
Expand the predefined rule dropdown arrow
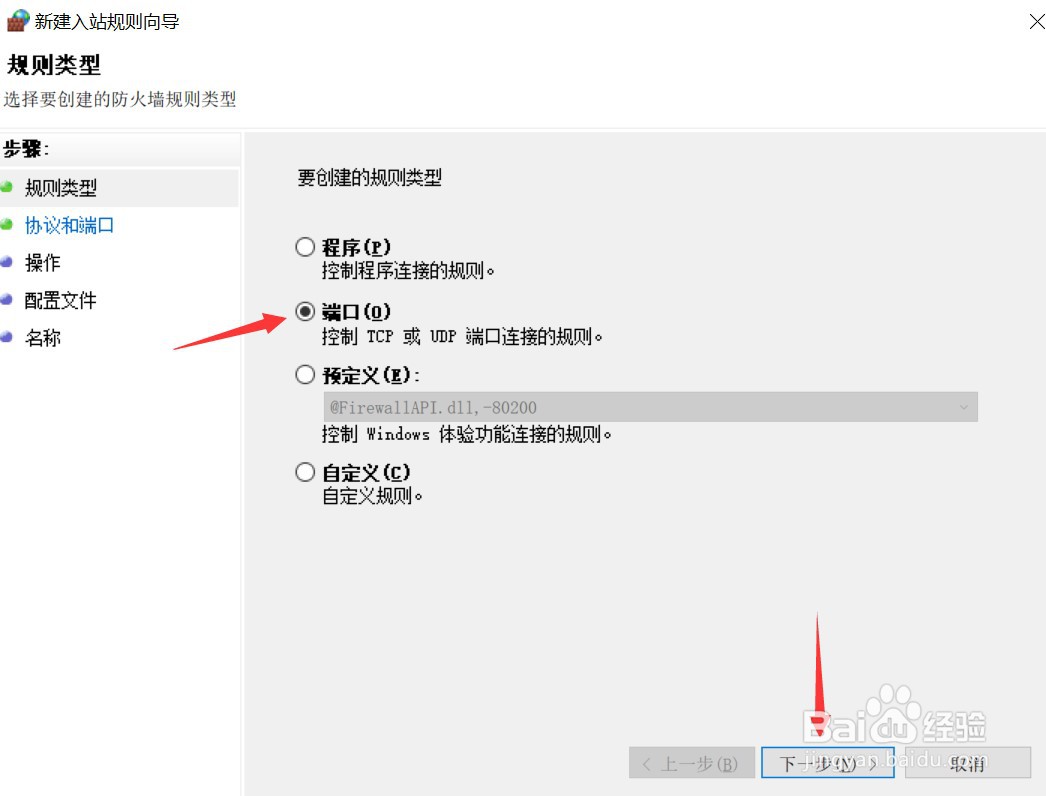(x=963, y=407)
